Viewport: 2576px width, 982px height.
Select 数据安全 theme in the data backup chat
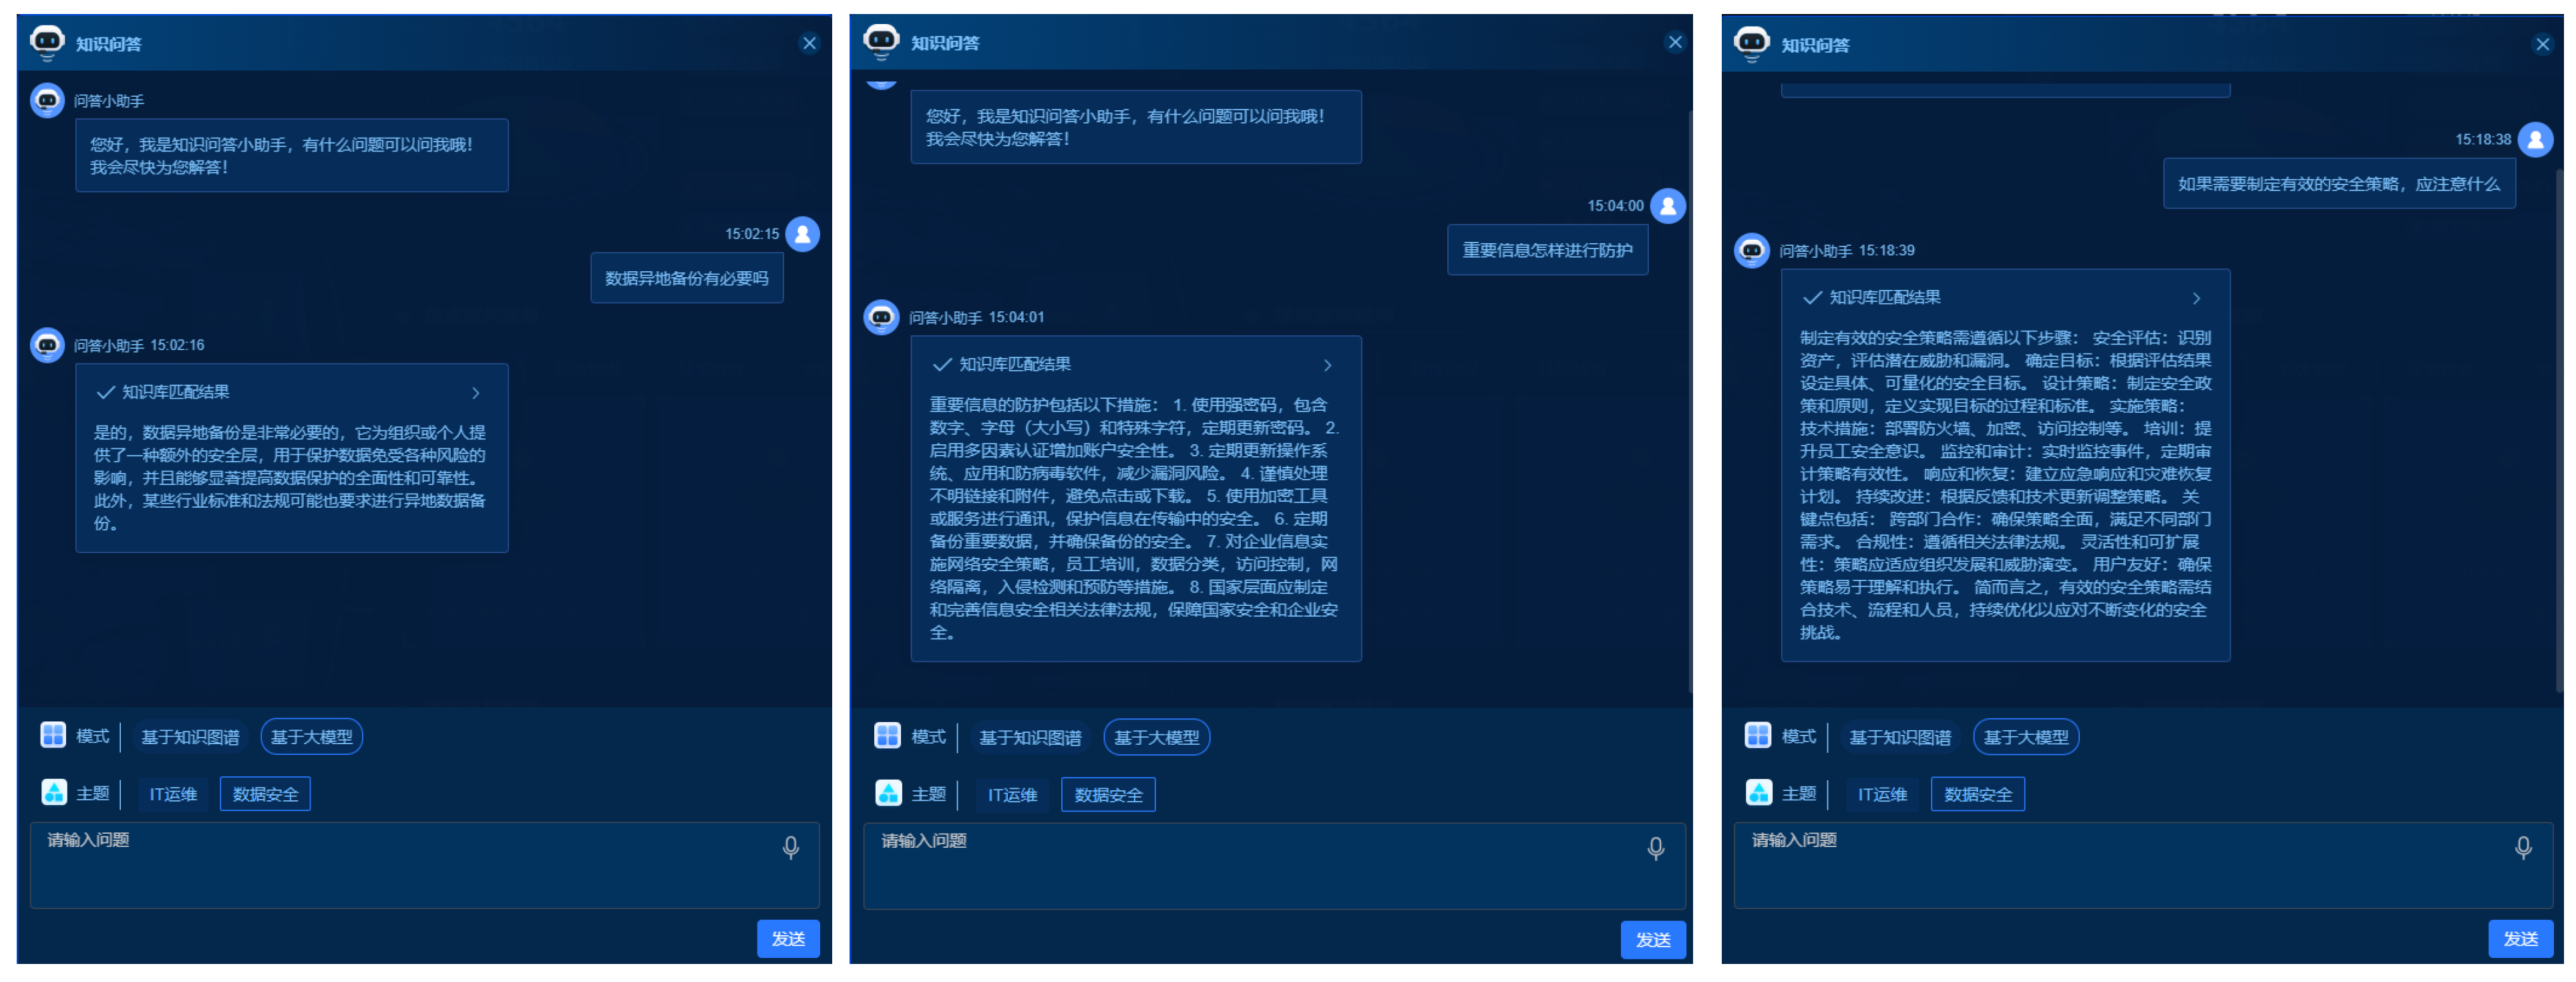tap(265, 795)
